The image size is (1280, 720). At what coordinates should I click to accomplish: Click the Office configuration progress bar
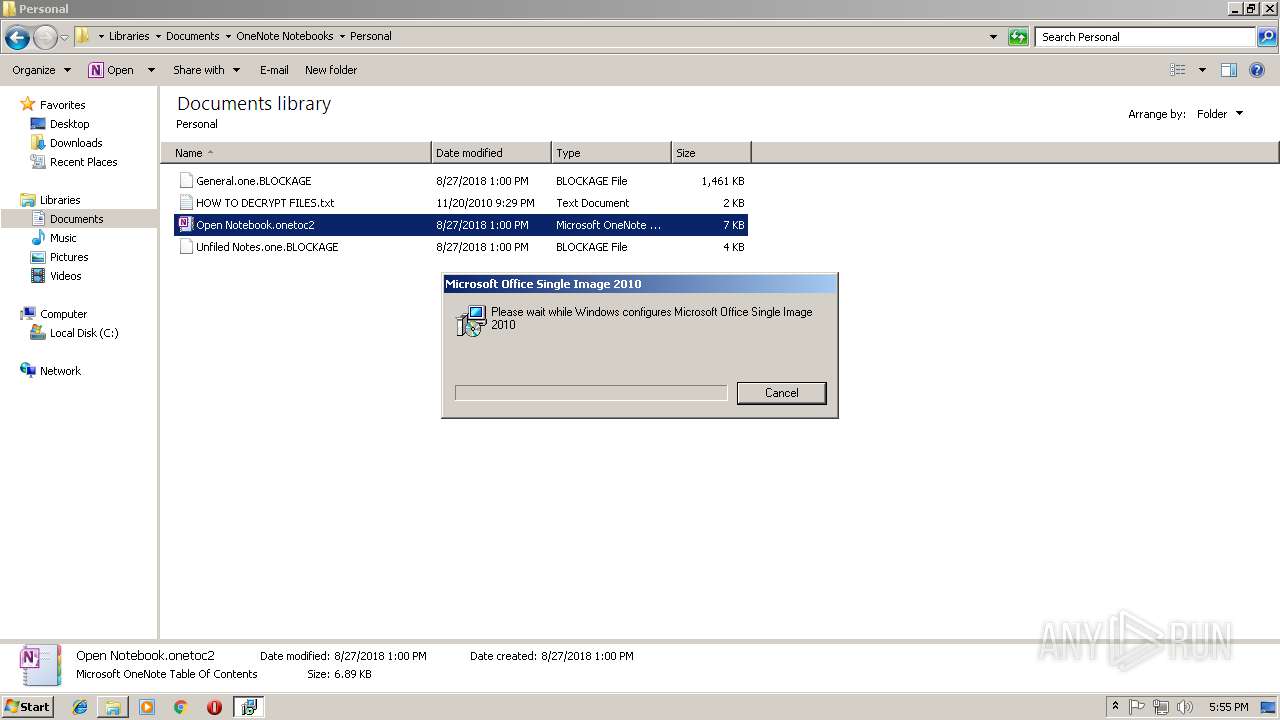[x=591, y=393]
